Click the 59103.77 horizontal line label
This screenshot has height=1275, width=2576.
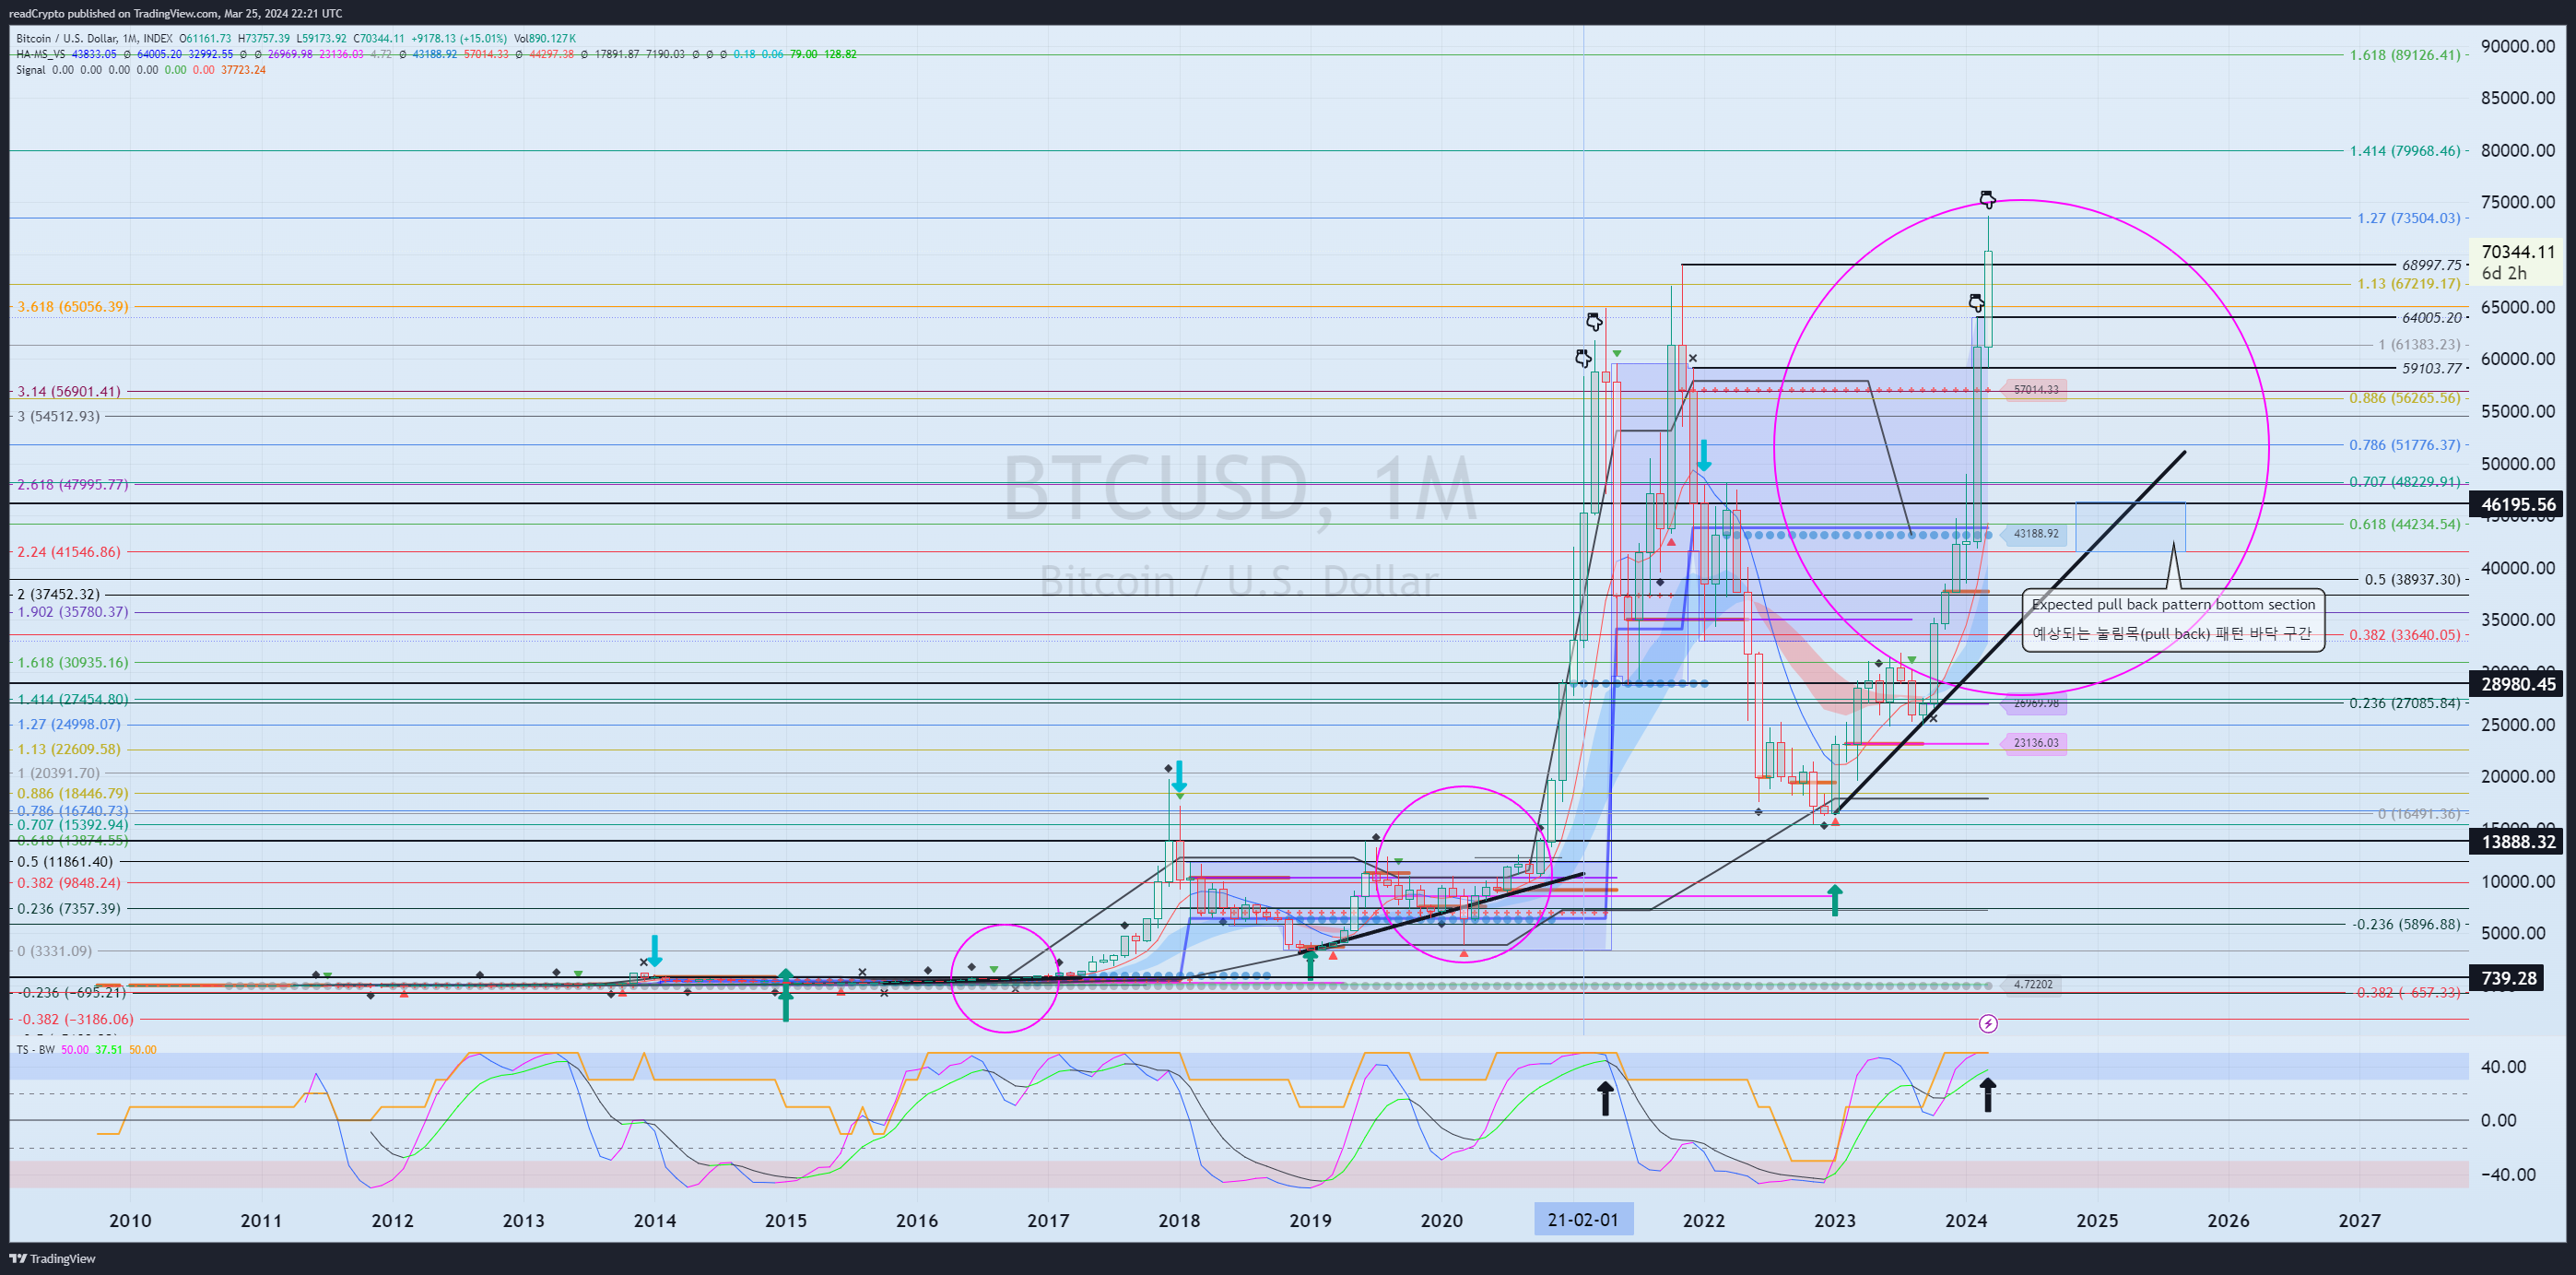click(x=2432, y=369)
